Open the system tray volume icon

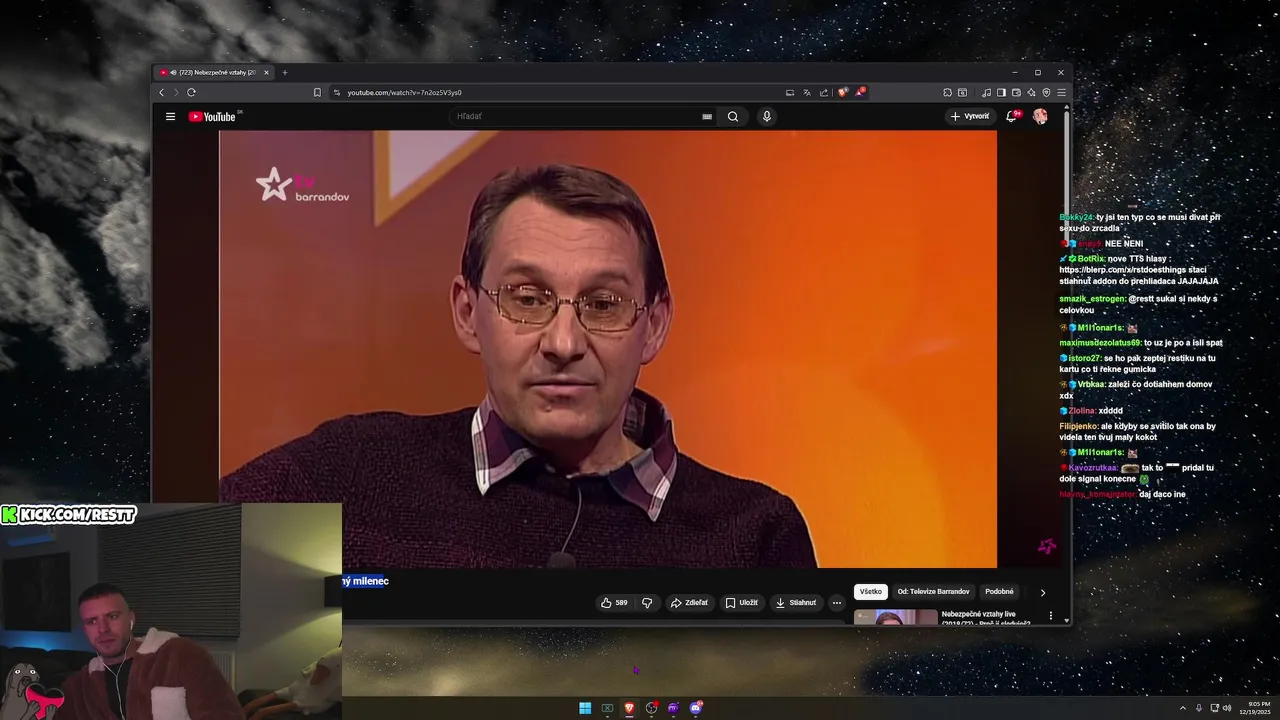click(1228, 708)
